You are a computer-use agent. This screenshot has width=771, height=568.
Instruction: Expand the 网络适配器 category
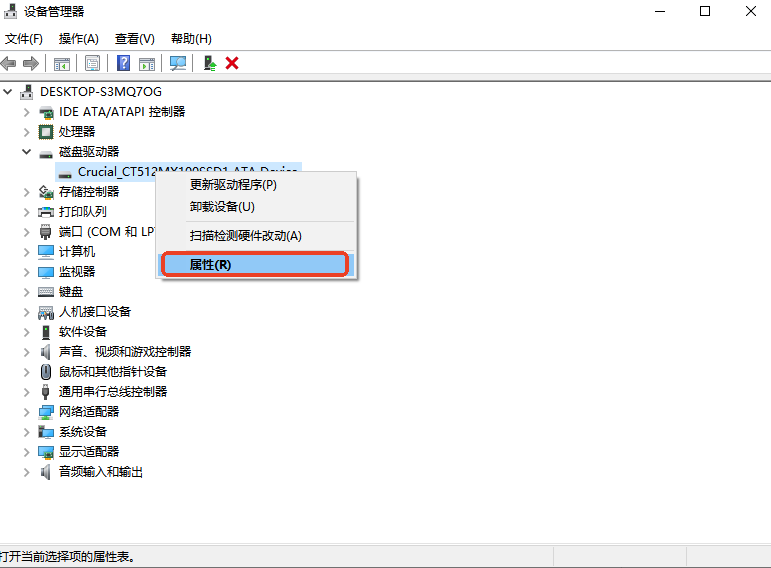[x=27, y=412]
